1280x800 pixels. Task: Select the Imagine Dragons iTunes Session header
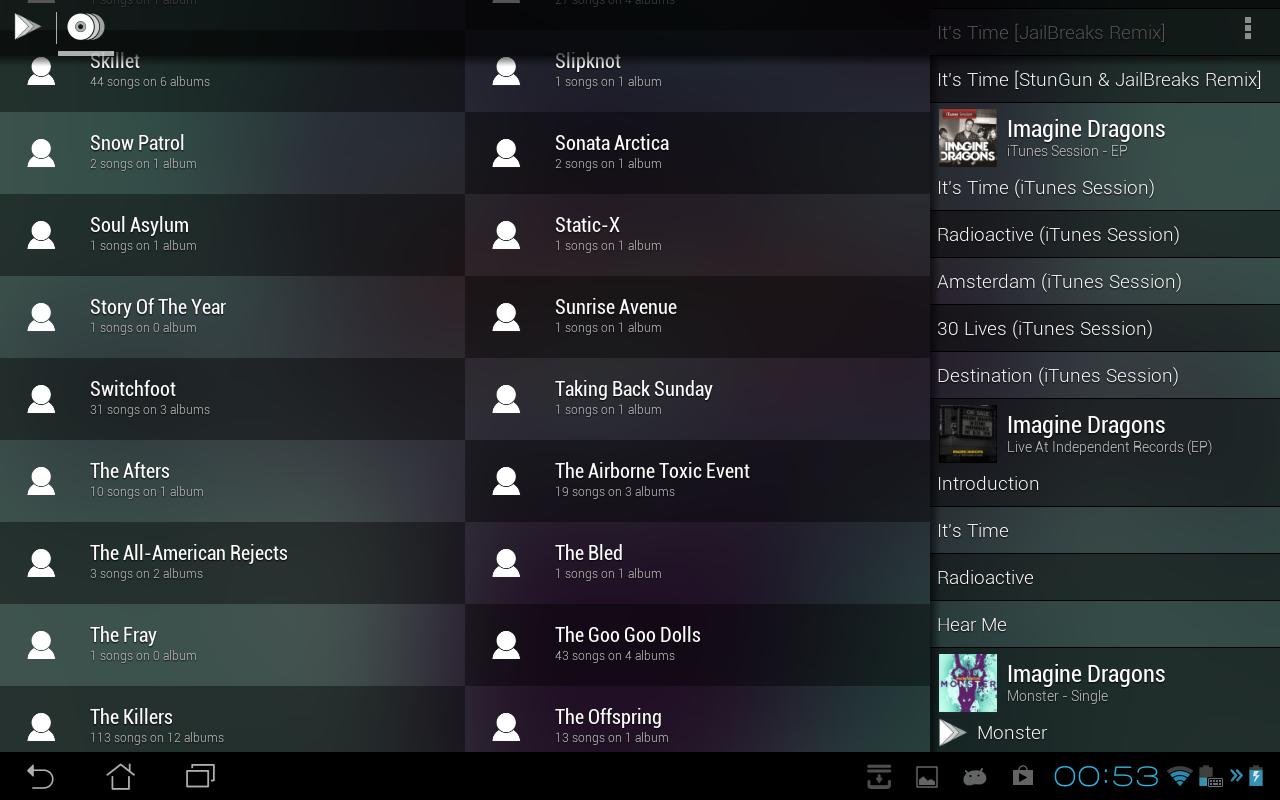point(1105,138)
